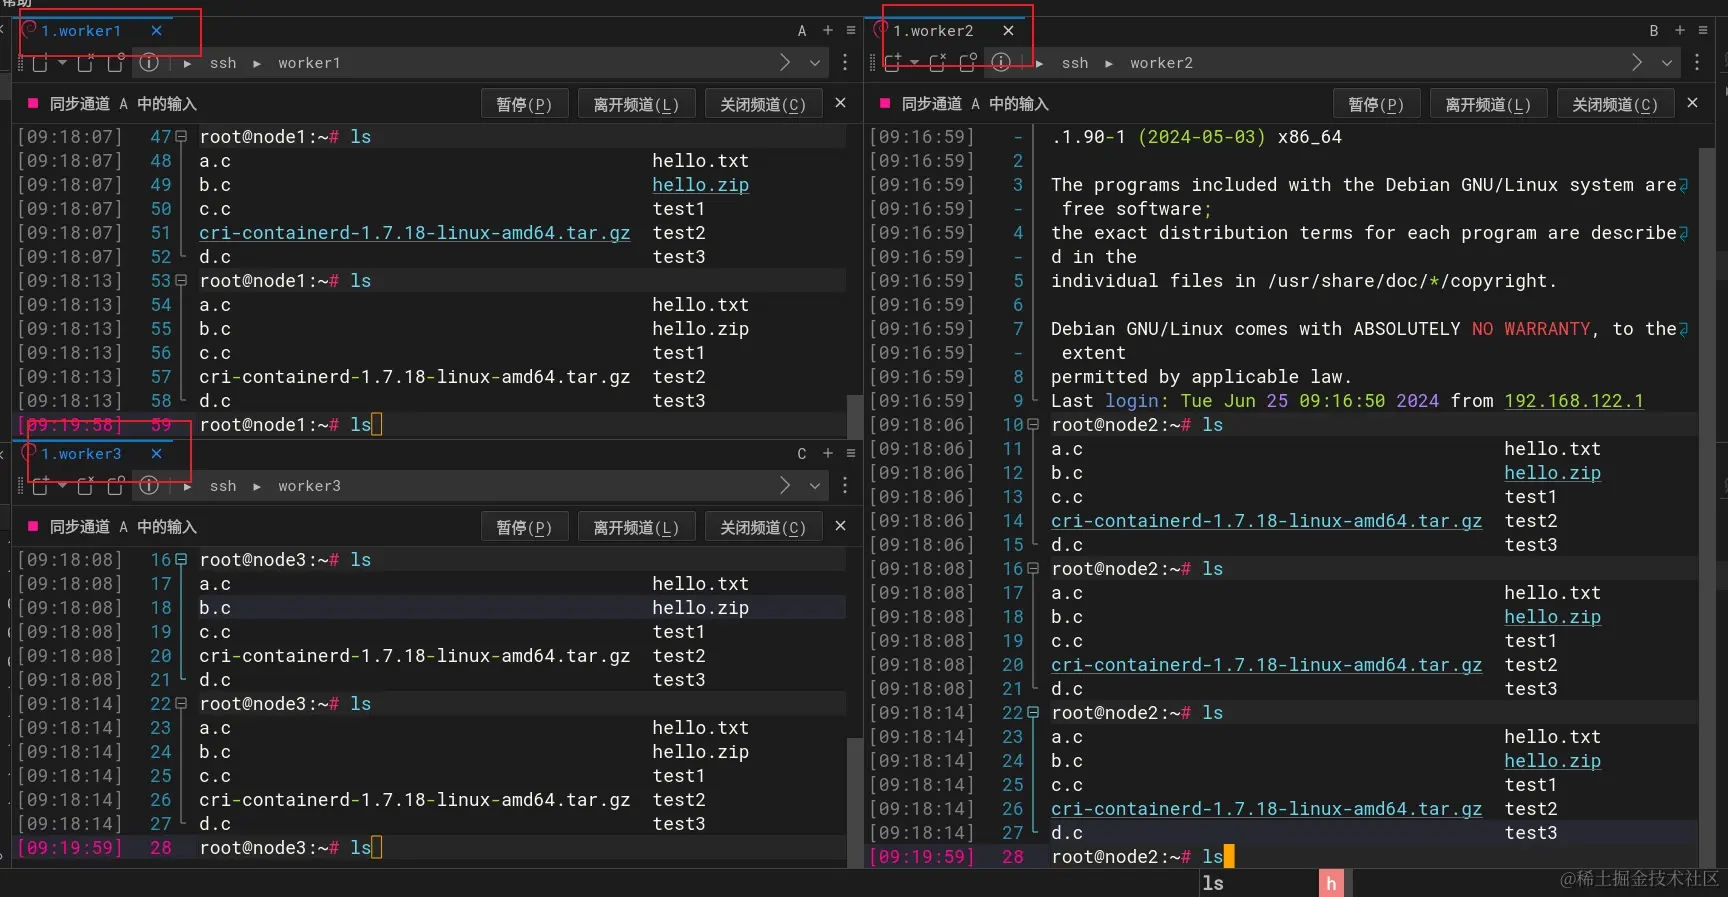Click 关闭频道(C) button in worker3 pane
This screenshot has height=897, width=1728.
pos(763,527)
